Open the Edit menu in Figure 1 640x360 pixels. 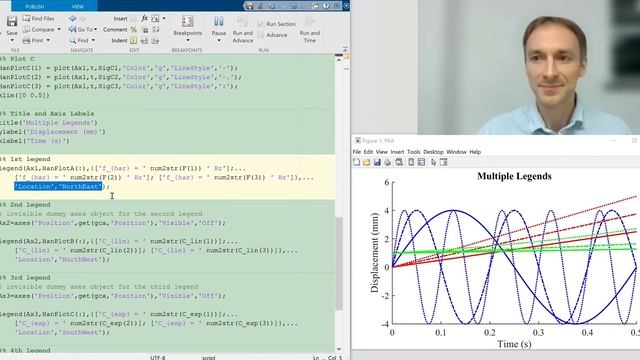pos(368,152)
